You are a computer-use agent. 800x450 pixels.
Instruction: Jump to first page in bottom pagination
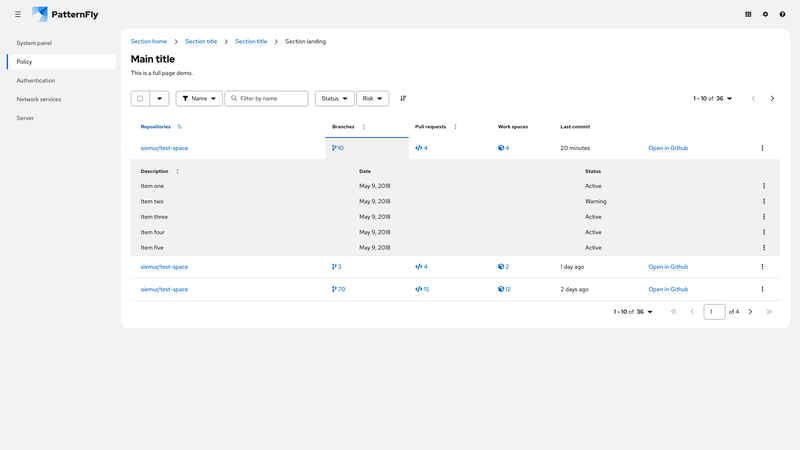click(673, 312)
